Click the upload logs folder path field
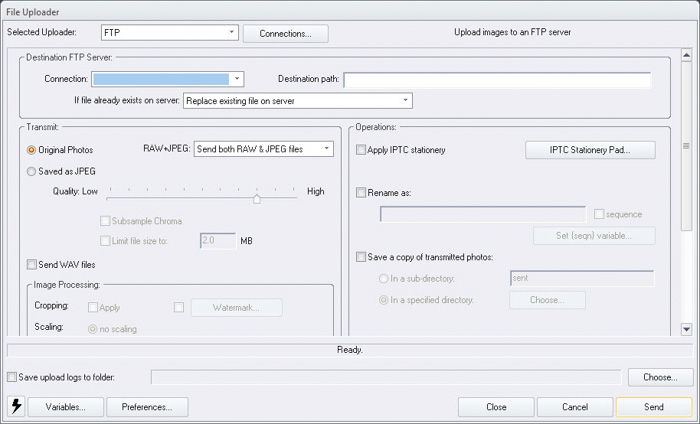The width and height of the screenshot is (700, 424). pos(386,377)
